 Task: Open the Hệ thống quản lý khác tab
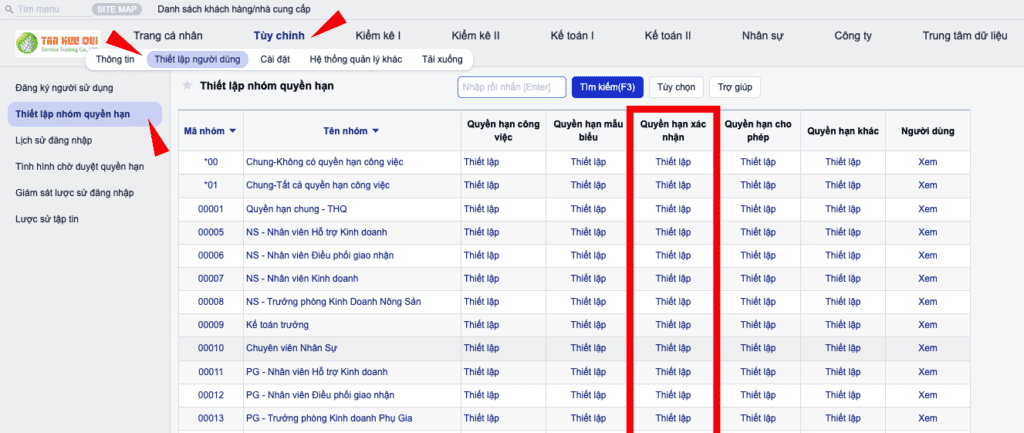click(355, 59)
